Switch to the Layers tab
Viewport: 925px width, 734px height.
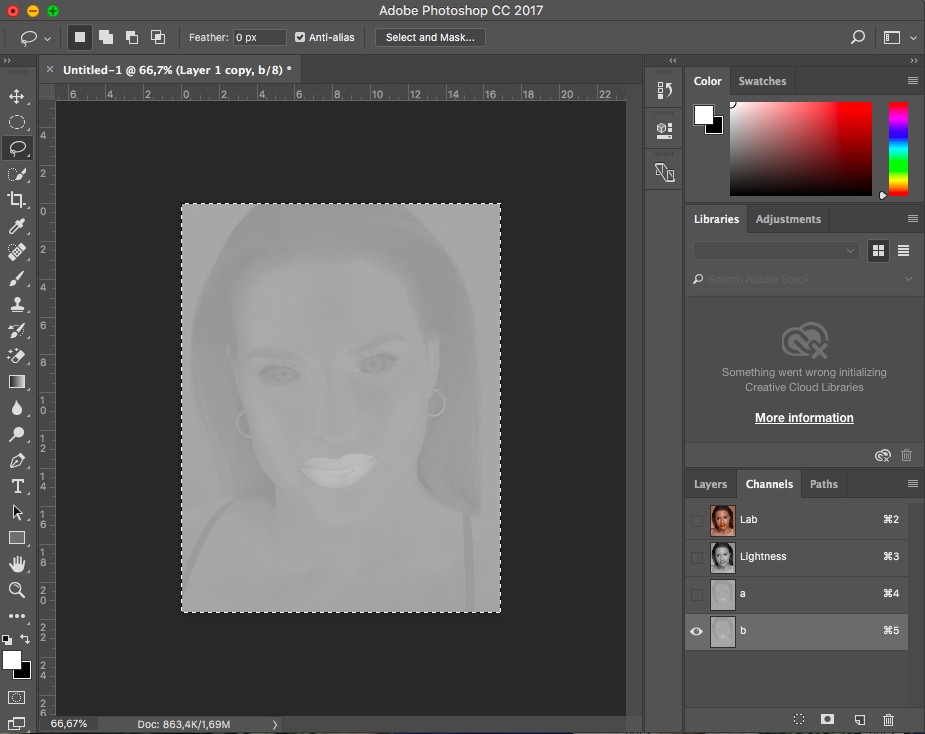tap(710, 484)
